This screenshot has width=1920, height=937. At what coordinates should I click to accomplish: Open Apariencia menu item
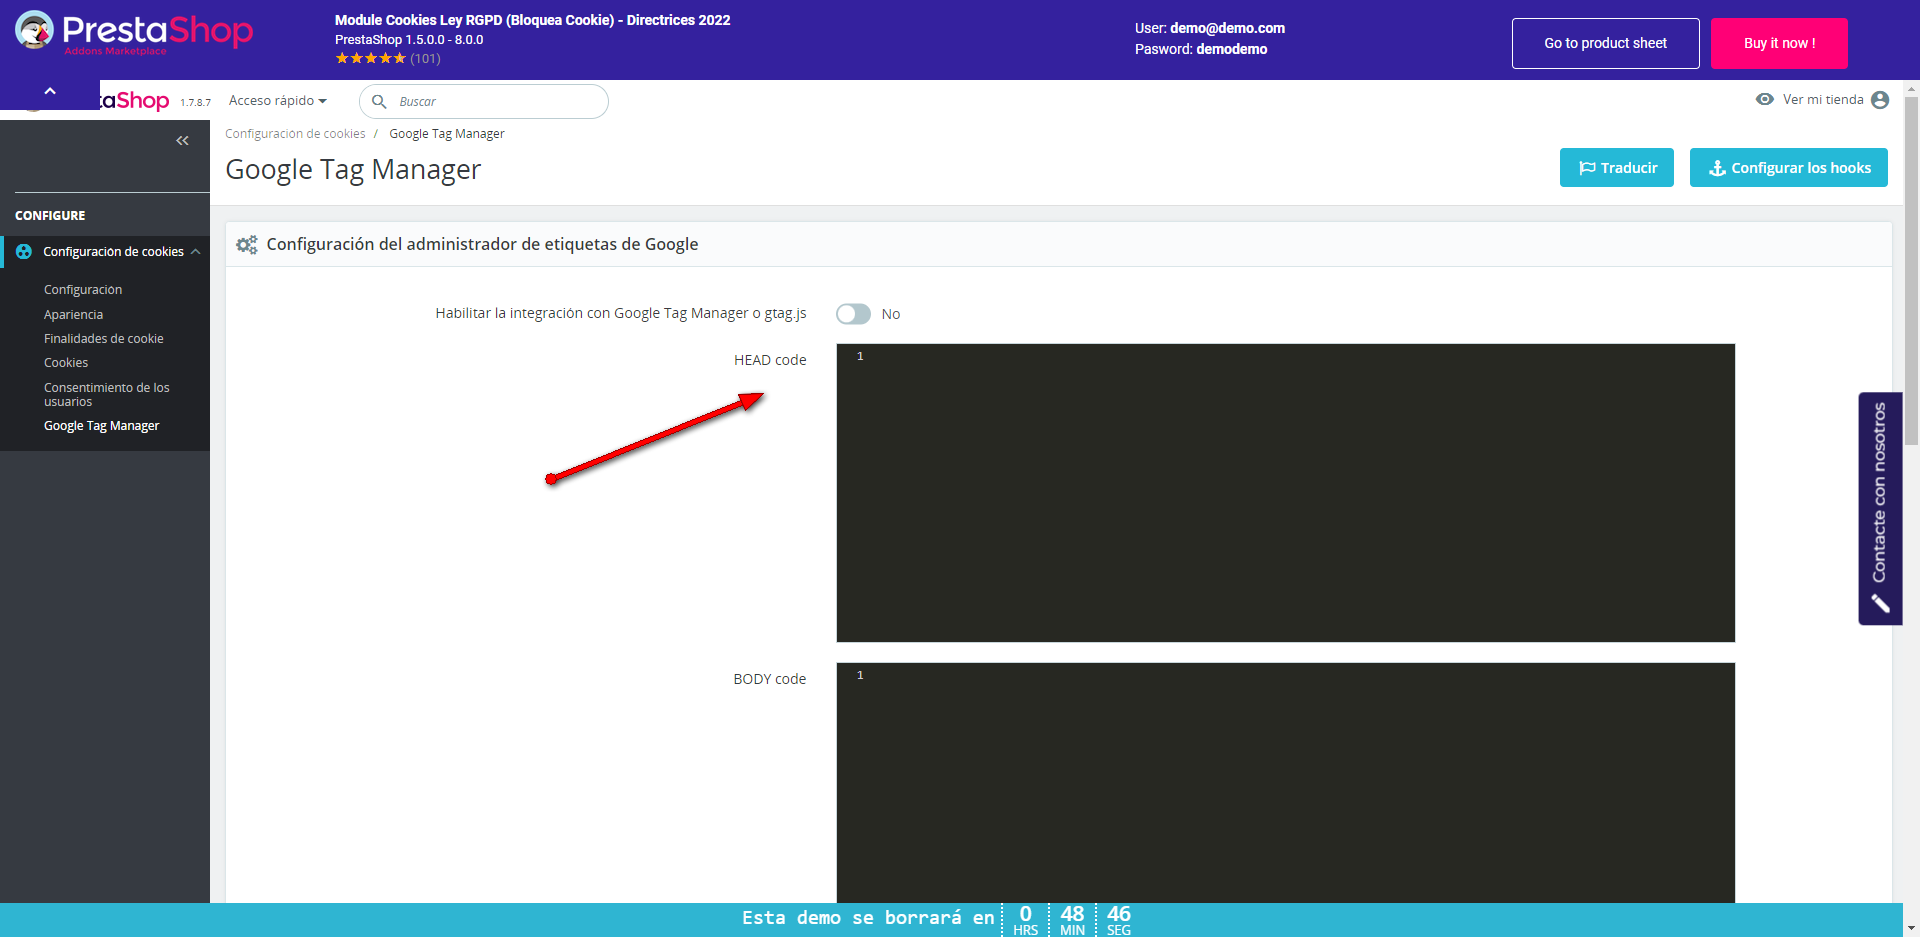coord(74,315)
